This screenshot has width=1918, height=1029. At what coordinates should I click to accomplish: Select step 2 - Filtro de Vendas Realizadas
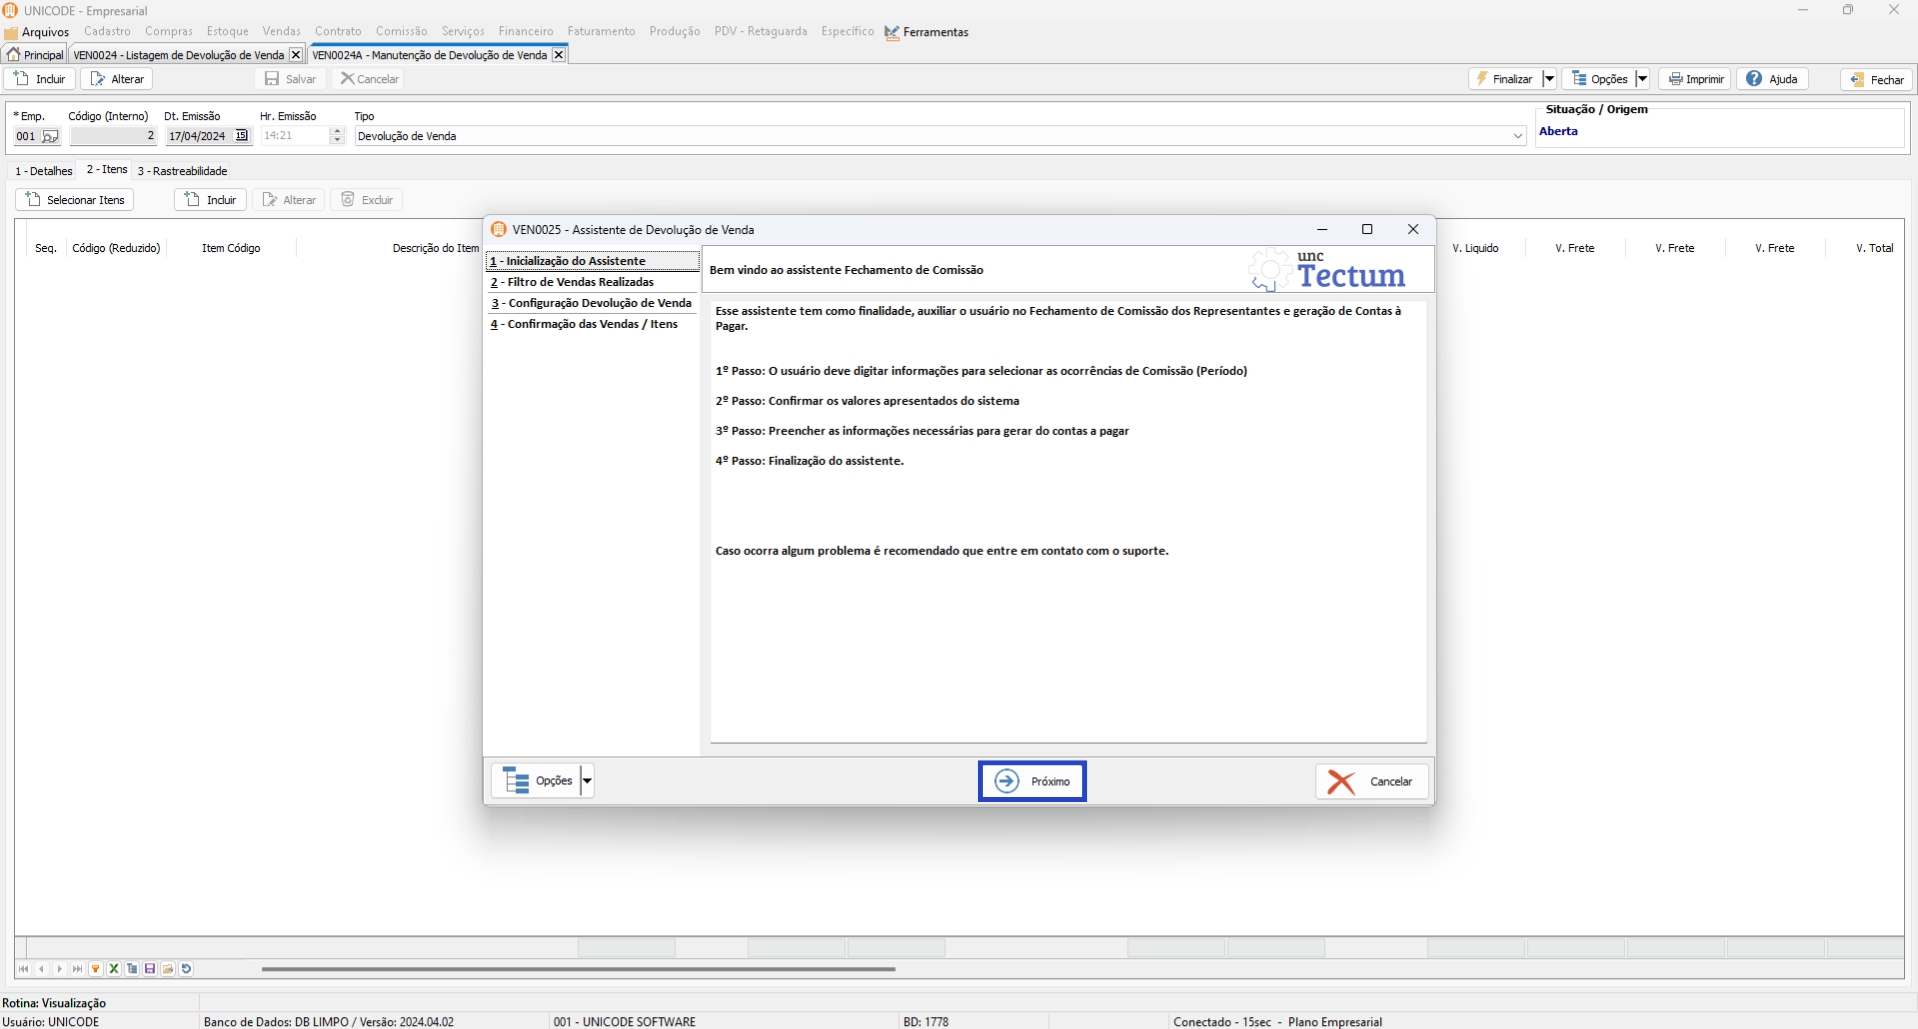coord(580,282)
